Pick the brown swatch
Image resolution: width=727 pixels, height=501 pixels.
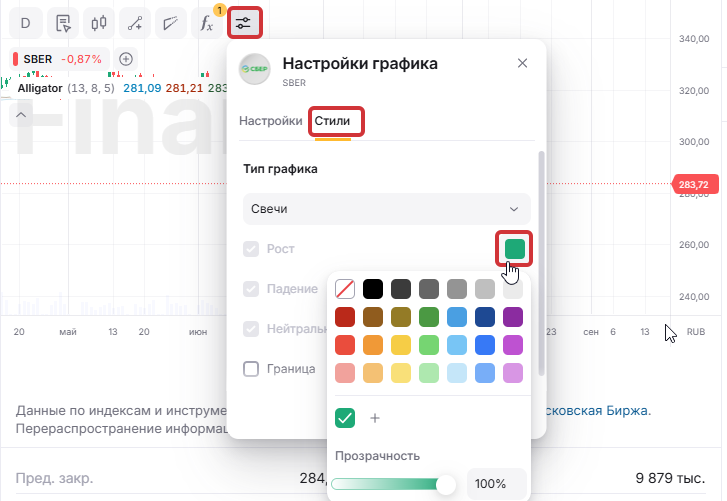tap(373, 317)
